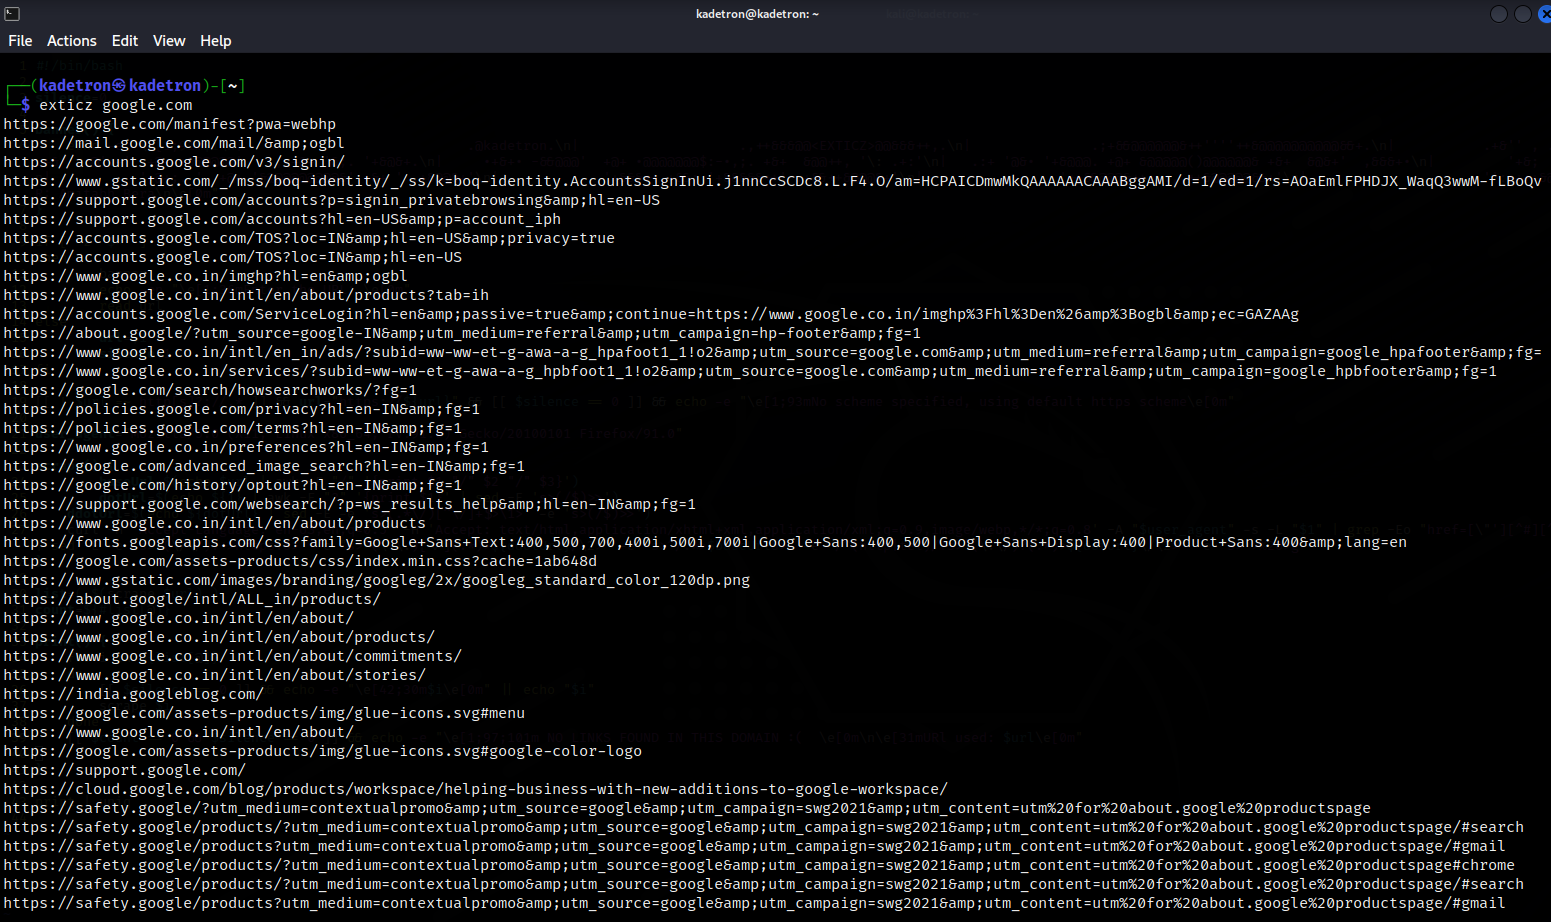
Task: Select the accounts.google.com/v3/signin/ URL
Action: pyautogui.click(x=174, y=162)
